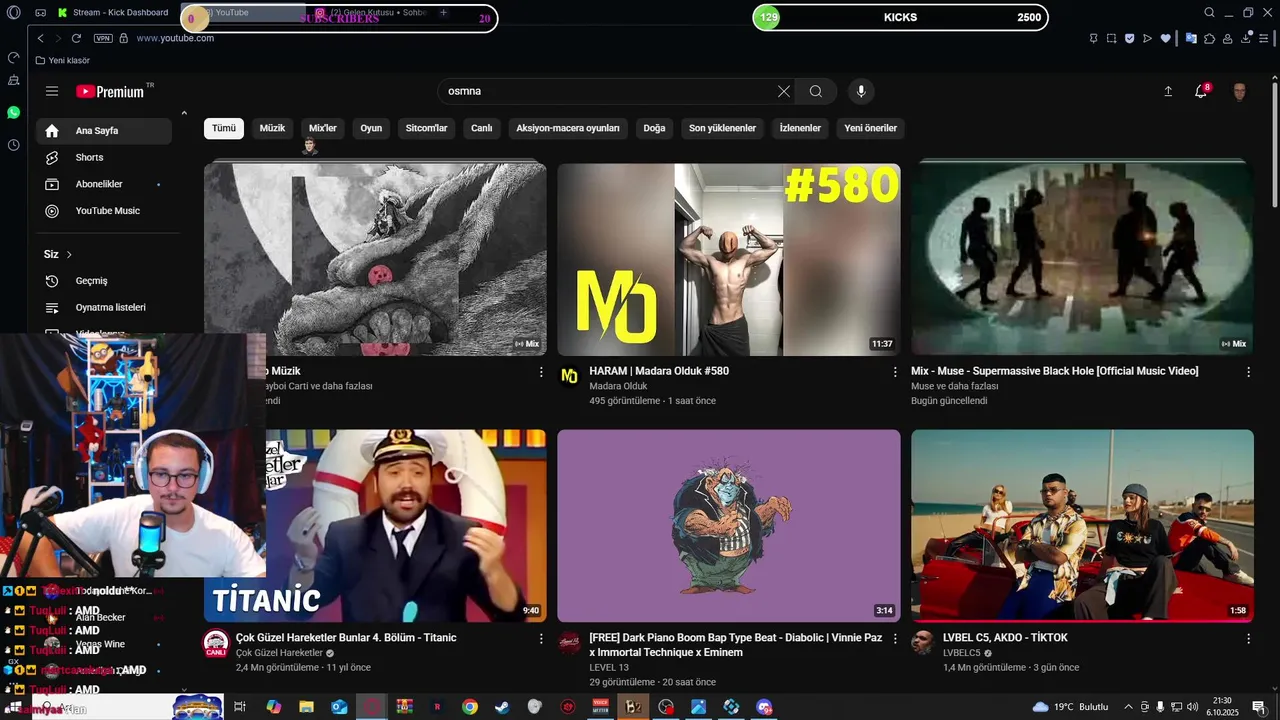
Task: Open history clock icon in Opera sidebar
Action: click(13, 145)
